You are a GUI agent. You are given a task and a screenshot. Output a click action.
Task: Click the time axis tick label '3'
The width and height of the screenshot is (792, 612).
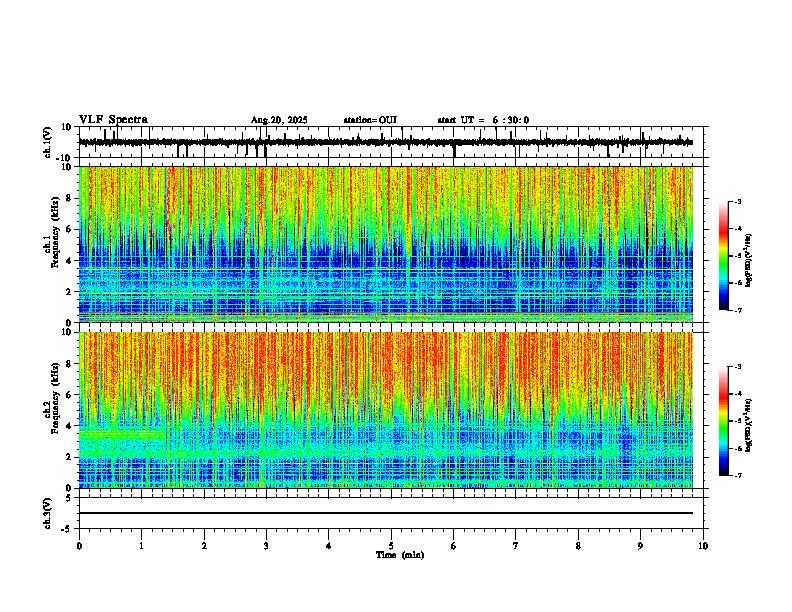266,545
